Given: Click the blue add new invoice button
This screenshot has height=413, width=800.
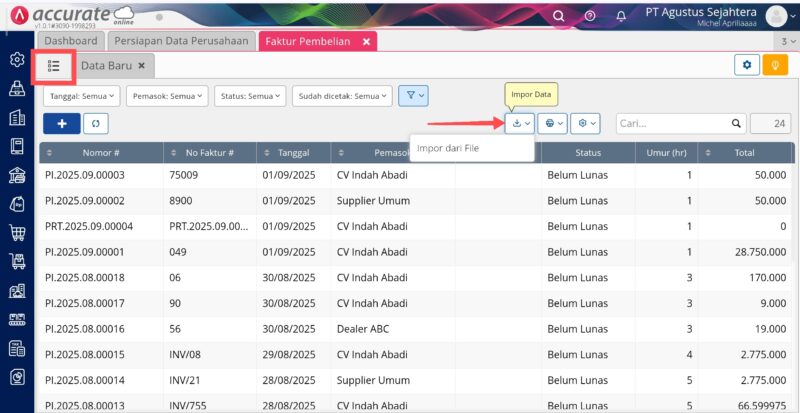Looking at the screenshot, I should point(62,123).
